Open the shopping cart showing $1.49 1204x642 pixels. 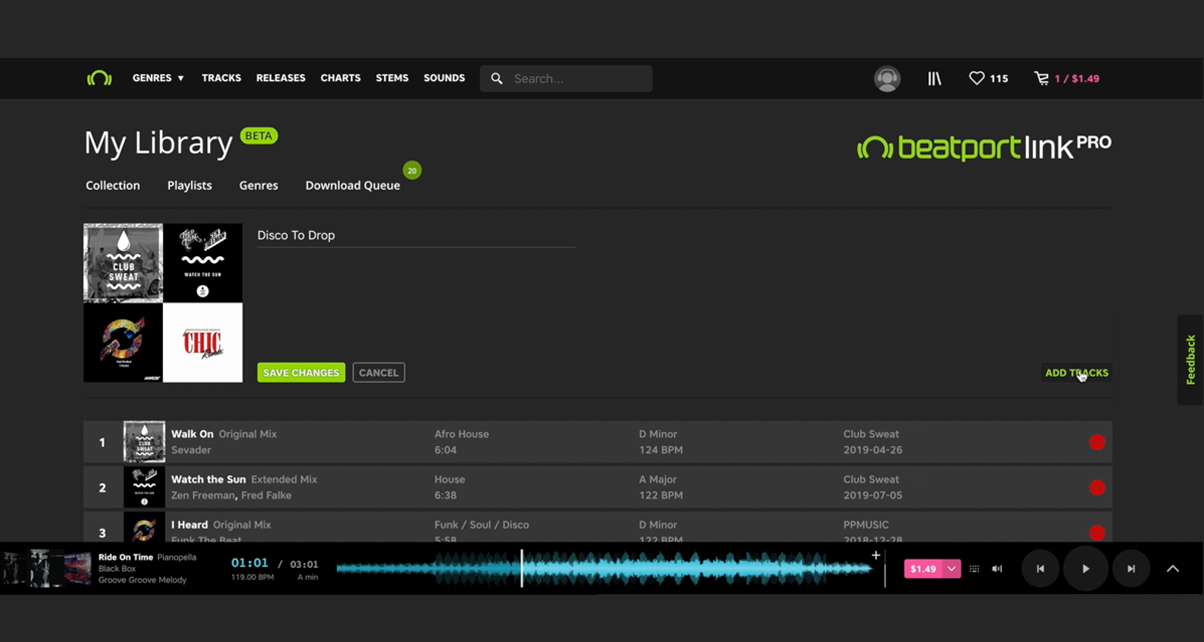[1067, 78]
